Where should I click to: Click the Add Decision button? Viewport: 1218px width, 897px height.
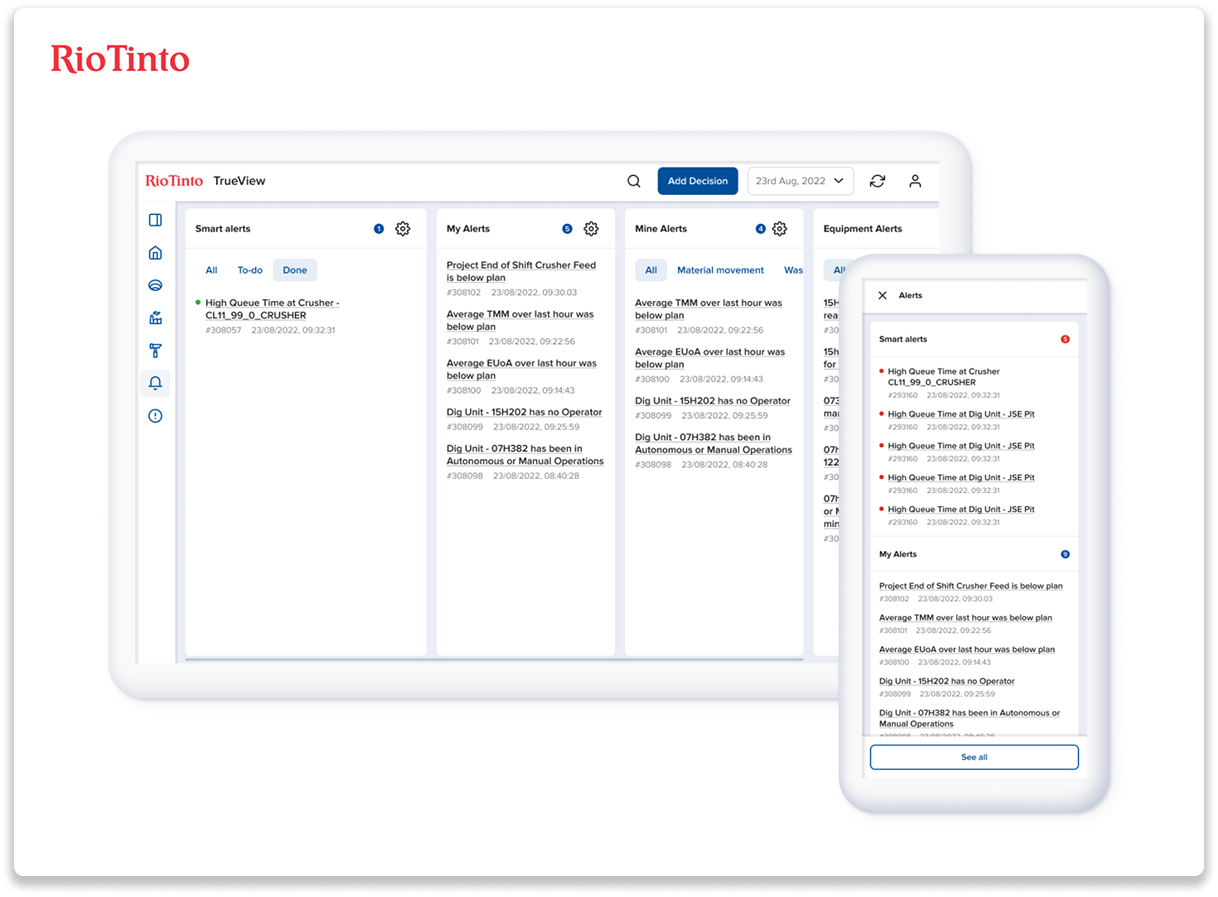click(697, 181)
